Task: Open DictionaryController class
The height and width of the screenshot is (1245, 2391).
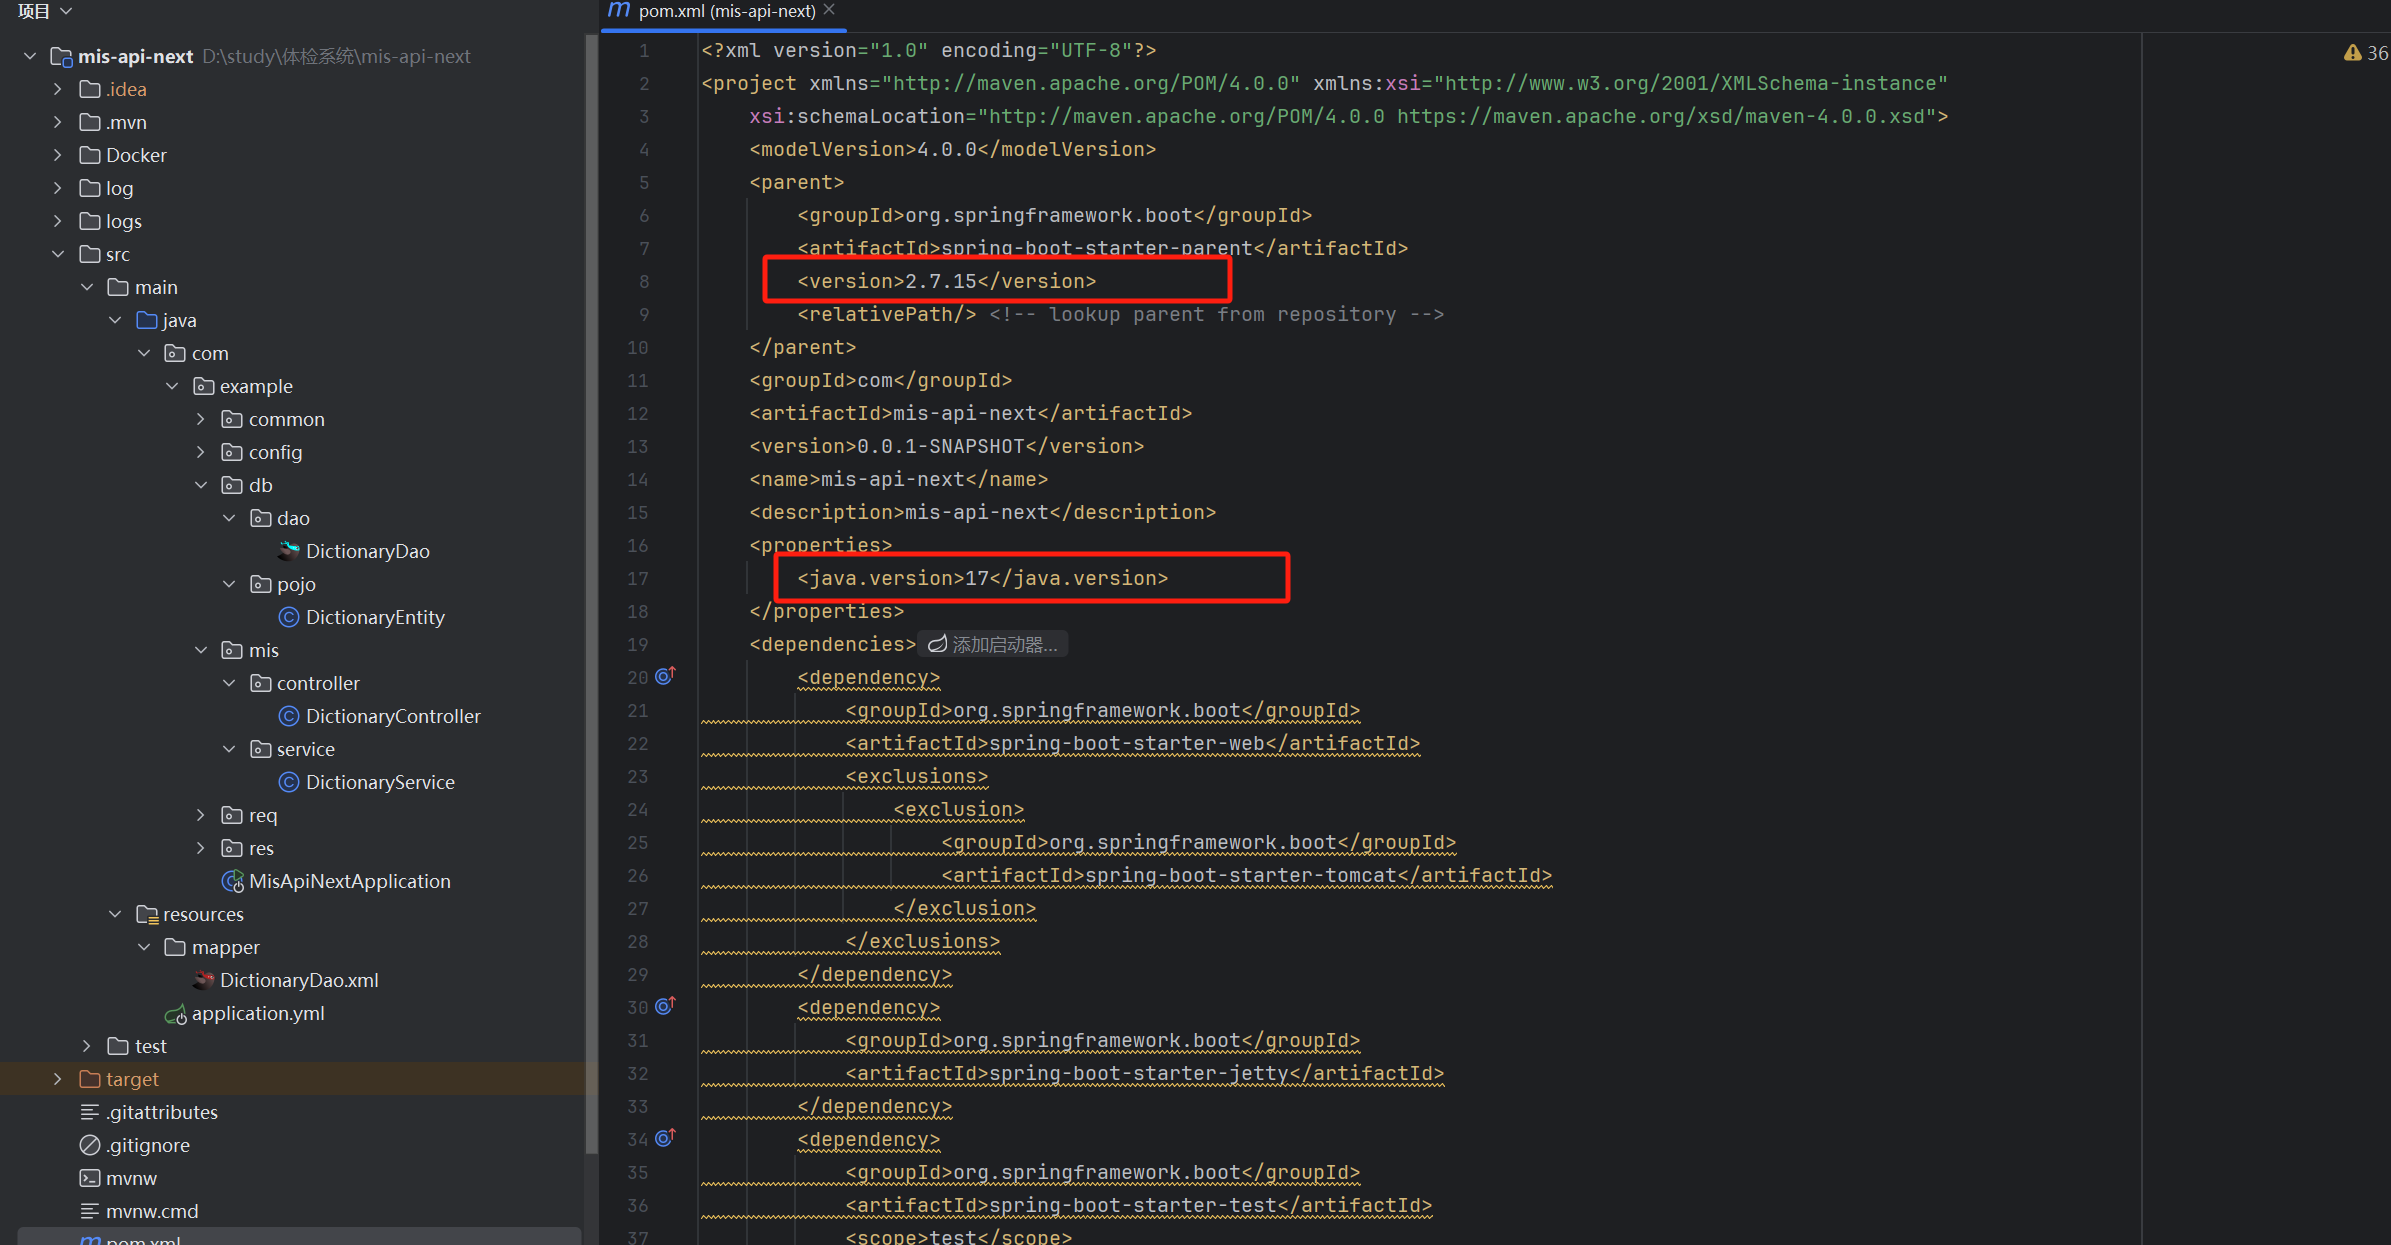Action: point(392,716)
